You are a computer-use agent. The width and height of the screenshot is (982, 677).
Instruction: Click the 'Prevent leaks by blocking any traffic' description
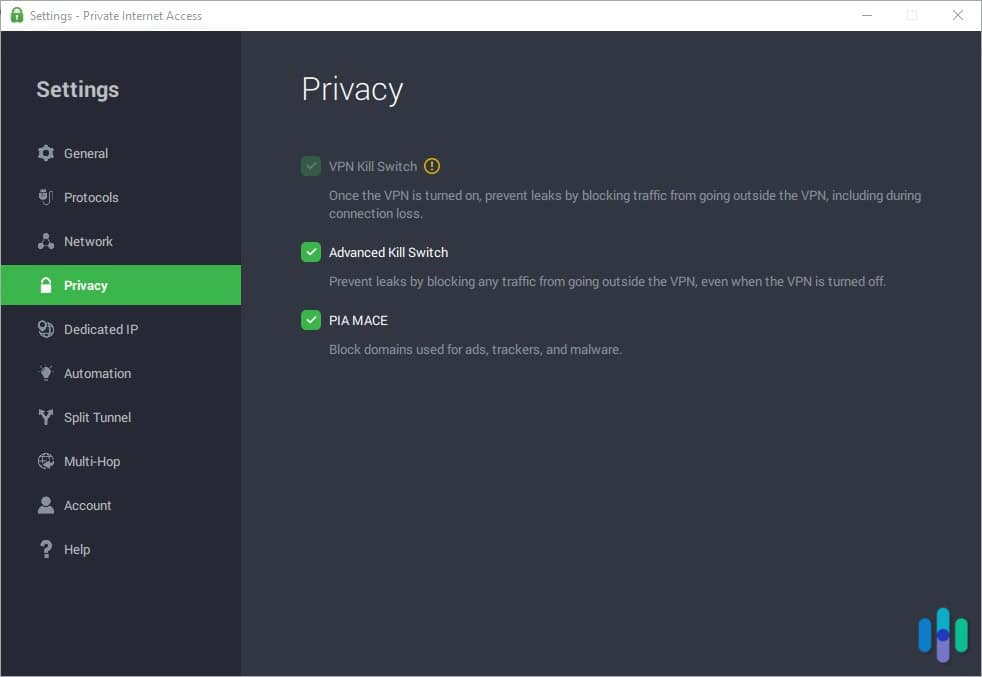(607, 282)
